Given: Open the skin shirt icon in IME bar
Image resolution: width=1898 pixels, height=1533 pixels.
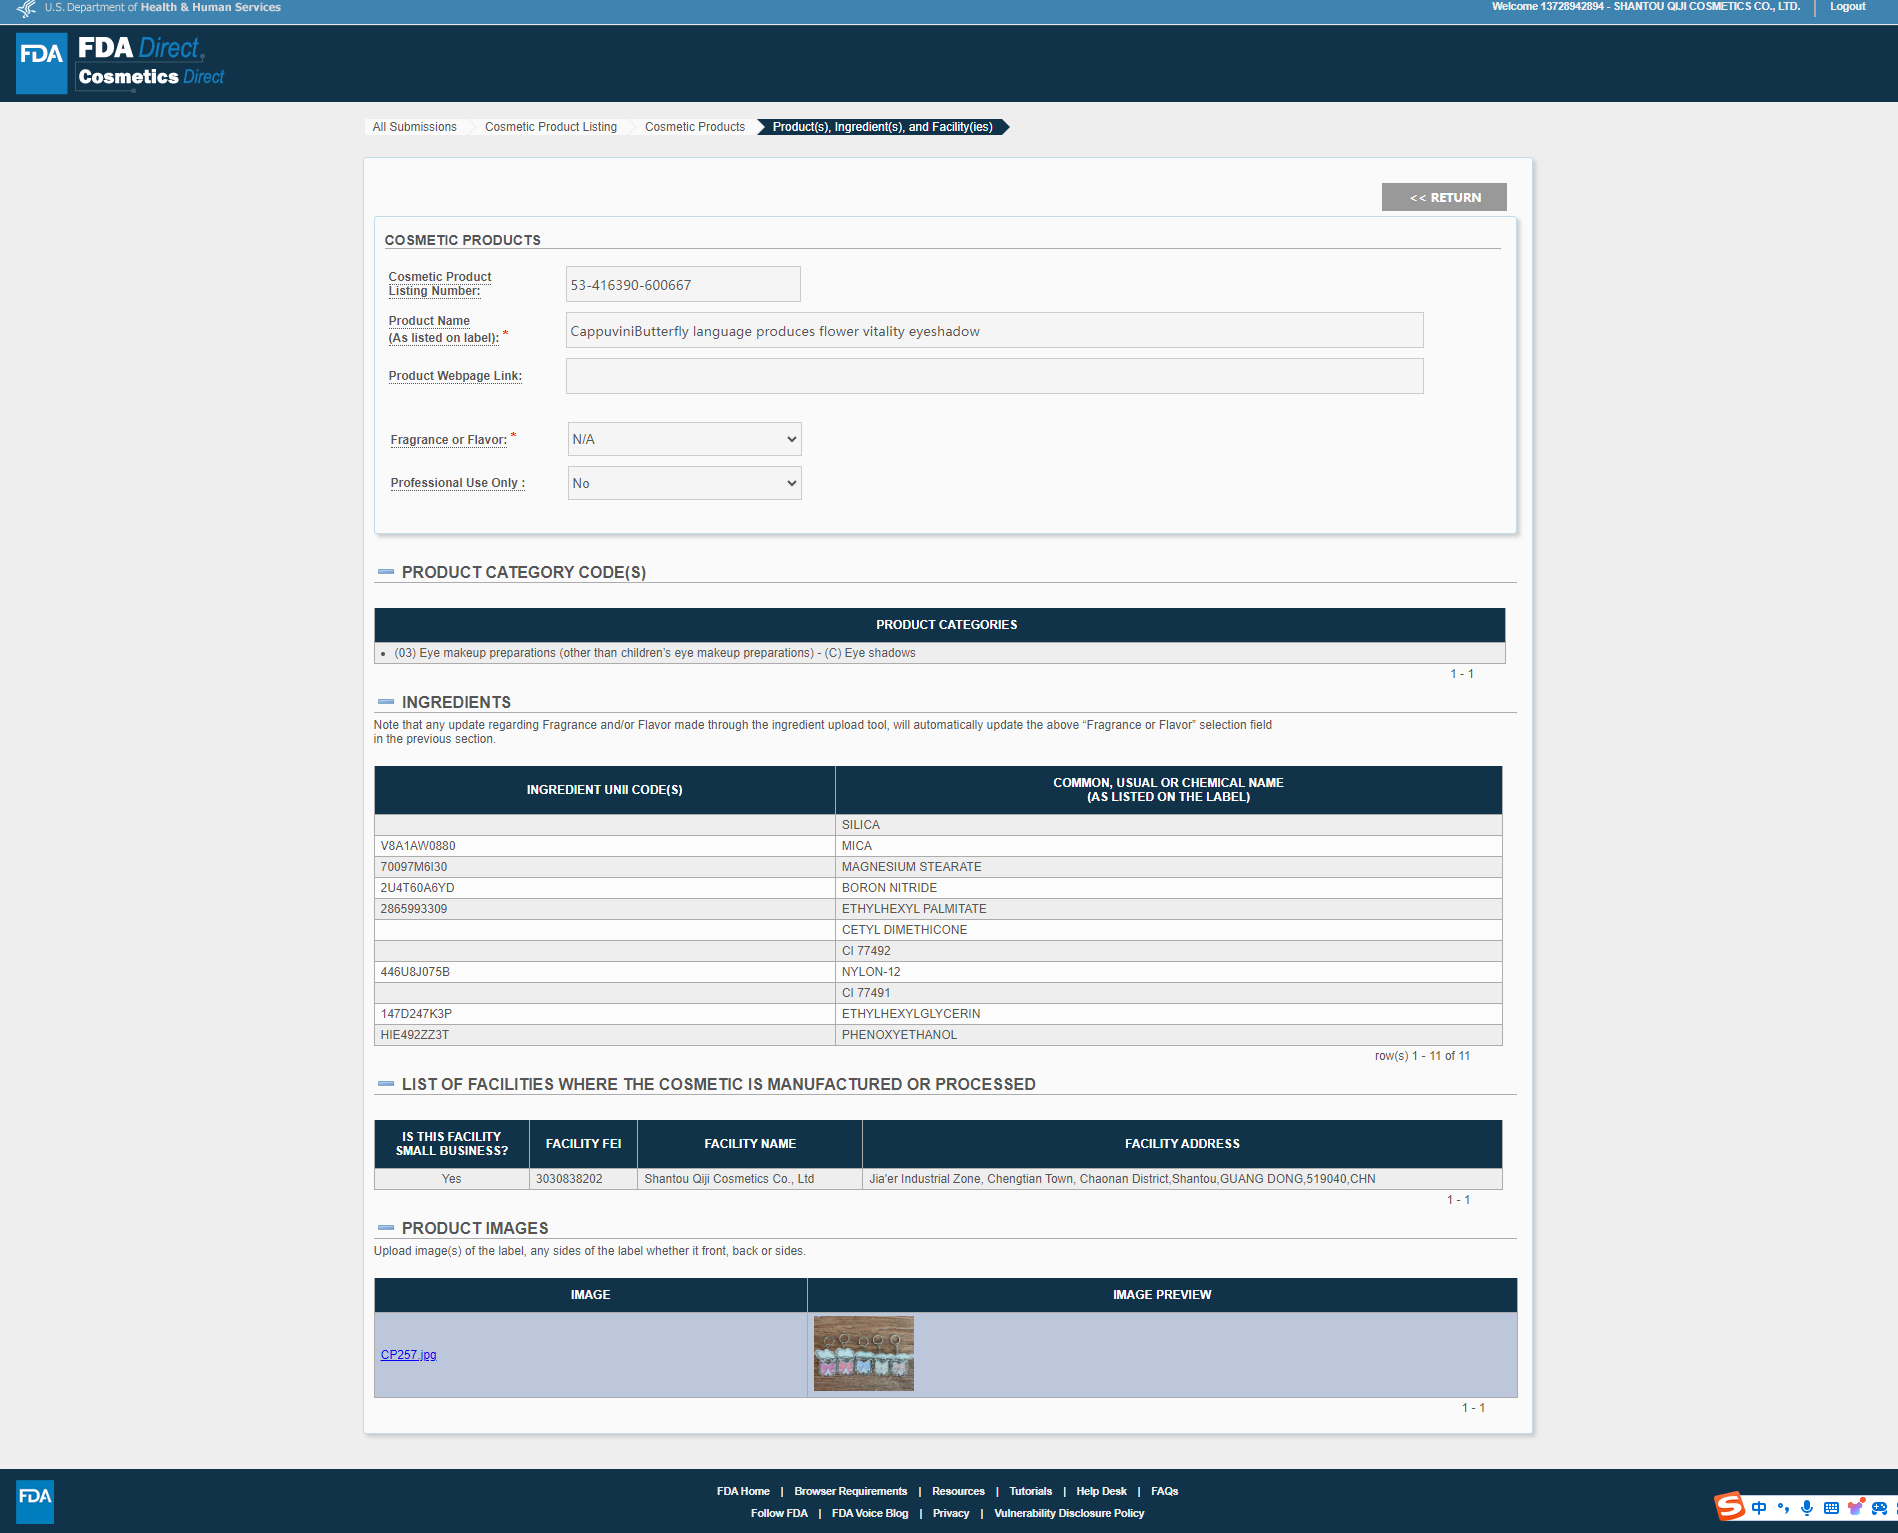Looking at the screenshot, I should 1856,1508.
